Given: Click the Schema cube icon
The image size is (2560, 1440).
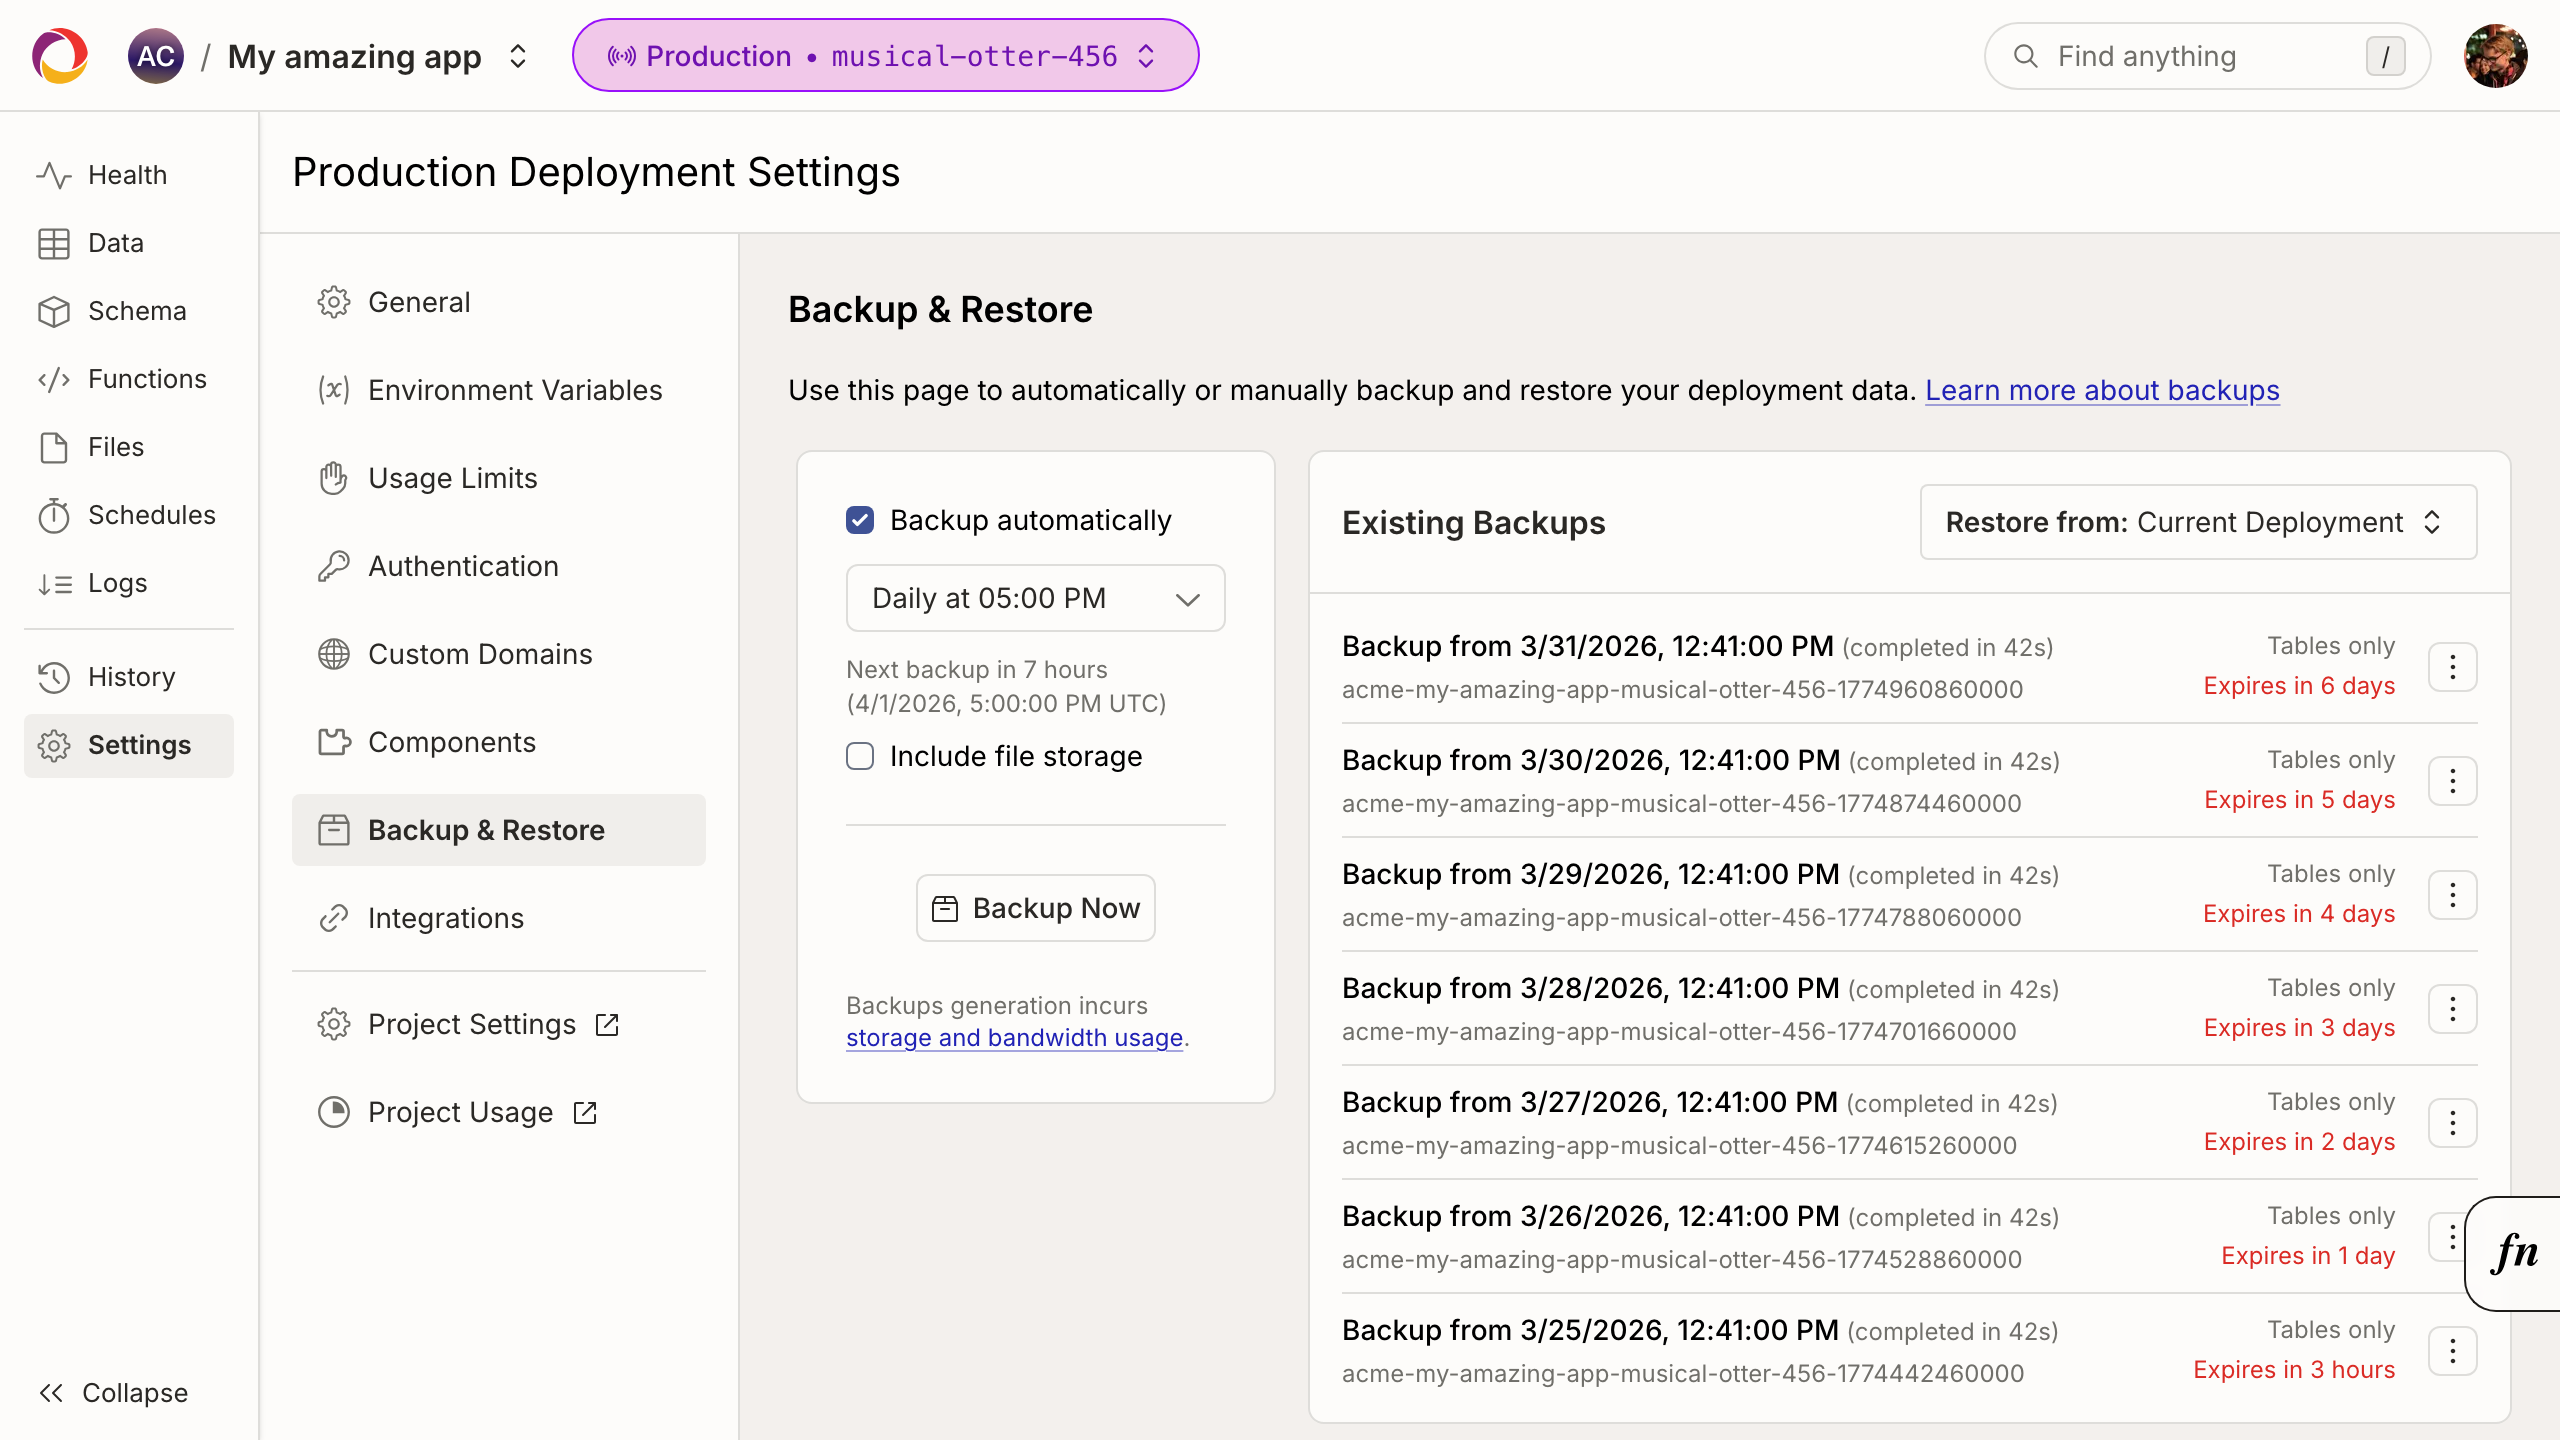Looking at the screenshot, I should point(54,311).
